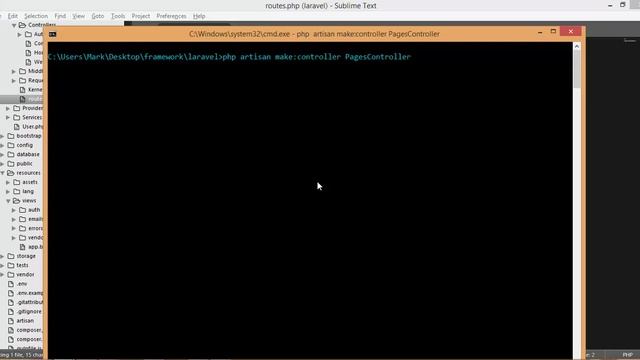Screen dimensions: 640x360
Task: Expand the tests folder arrow
Action: click(x=2, y=265)
